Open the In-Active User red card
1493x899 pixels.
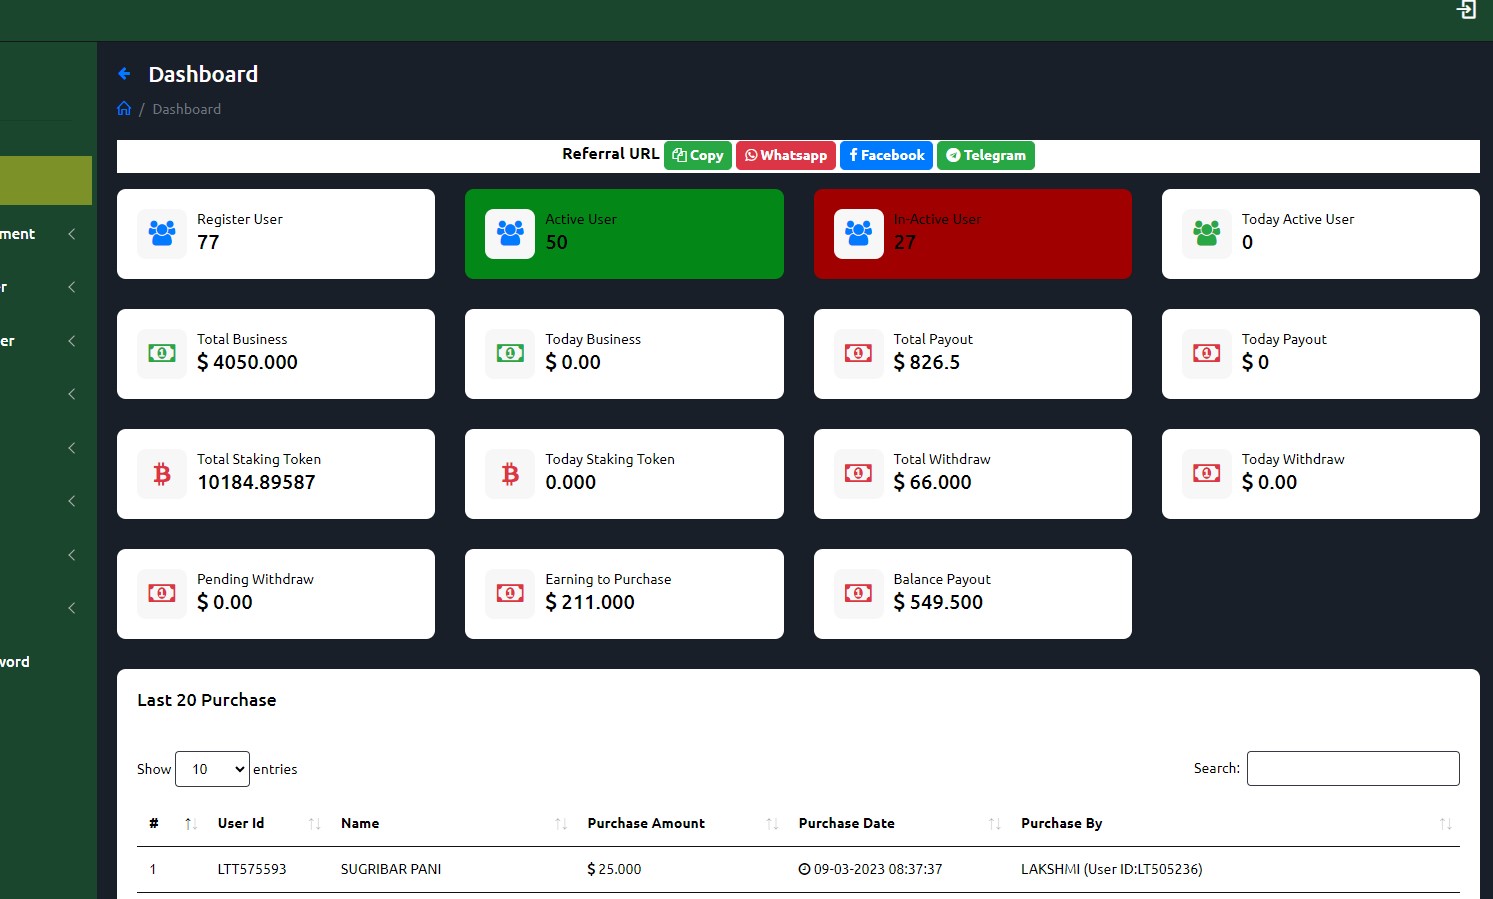coord(973,234)
